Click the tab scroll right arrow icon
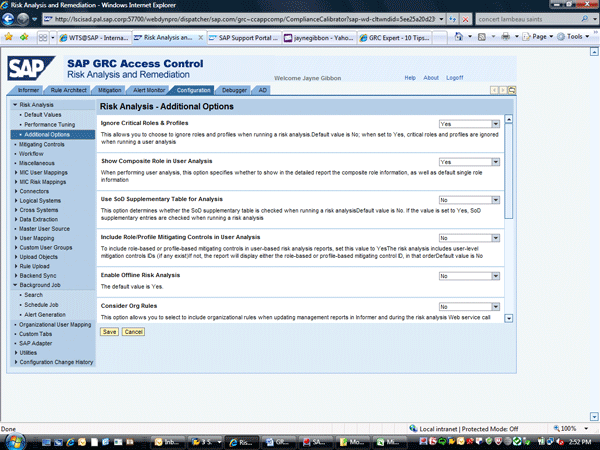600x450 pixels. (x=503, y=90)
